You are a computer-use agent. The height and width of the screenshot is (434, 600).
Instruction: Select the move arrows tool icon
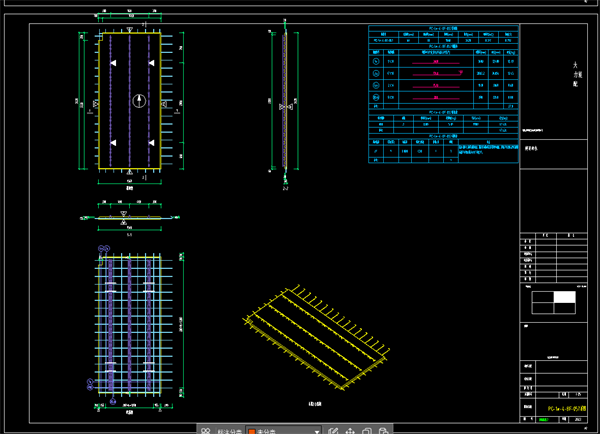click(x=350, y=431)
